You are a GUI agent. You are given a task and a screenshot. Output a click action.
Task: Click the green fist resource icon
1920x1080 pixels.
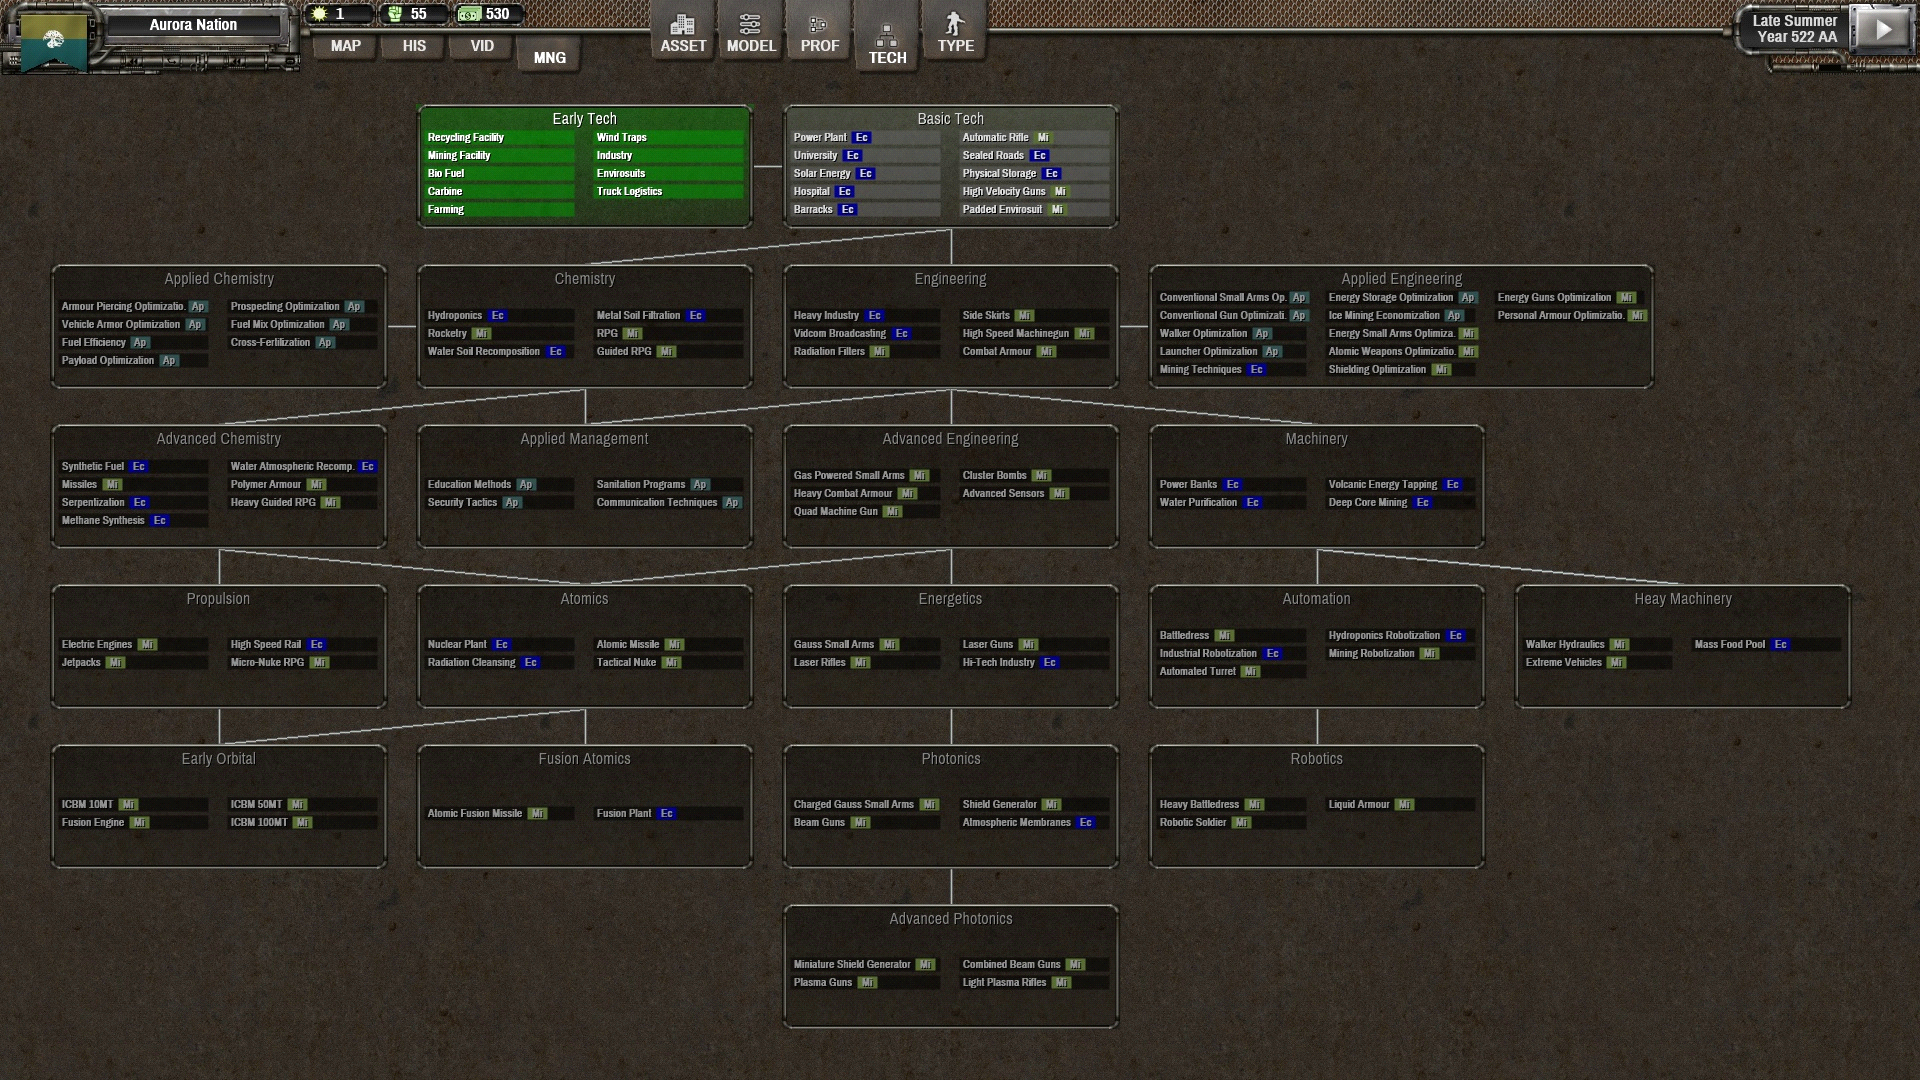point(395,14)
